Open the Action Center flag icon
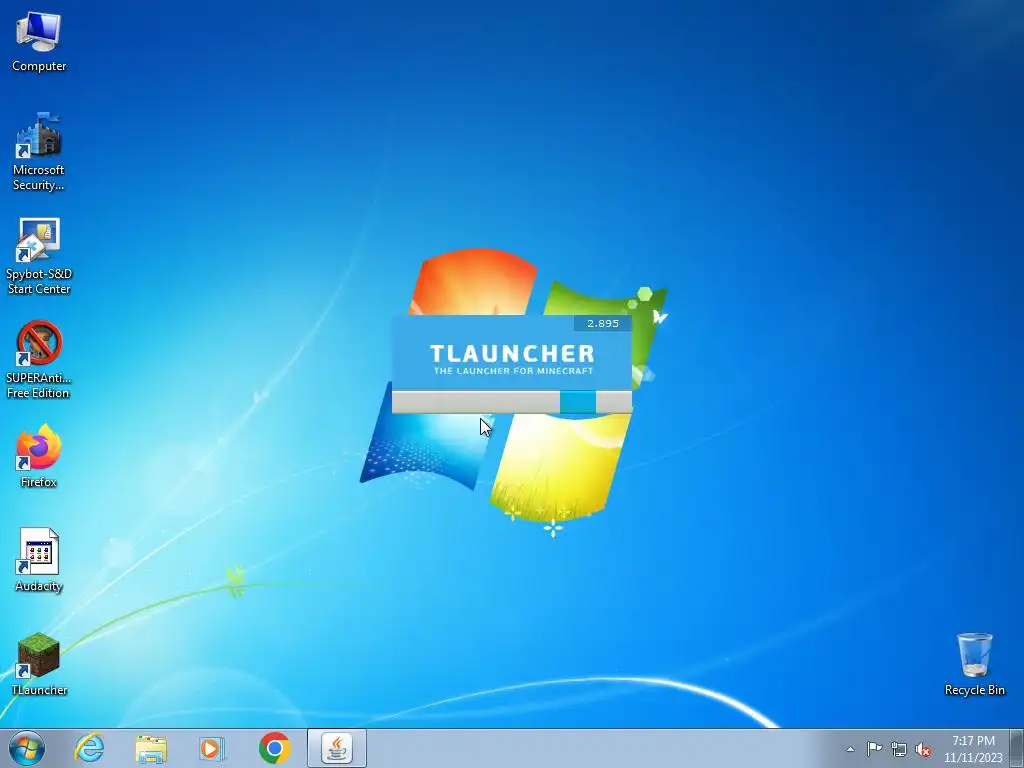The width and height of the screenshot is (1024, 768). tap(874, 749)
